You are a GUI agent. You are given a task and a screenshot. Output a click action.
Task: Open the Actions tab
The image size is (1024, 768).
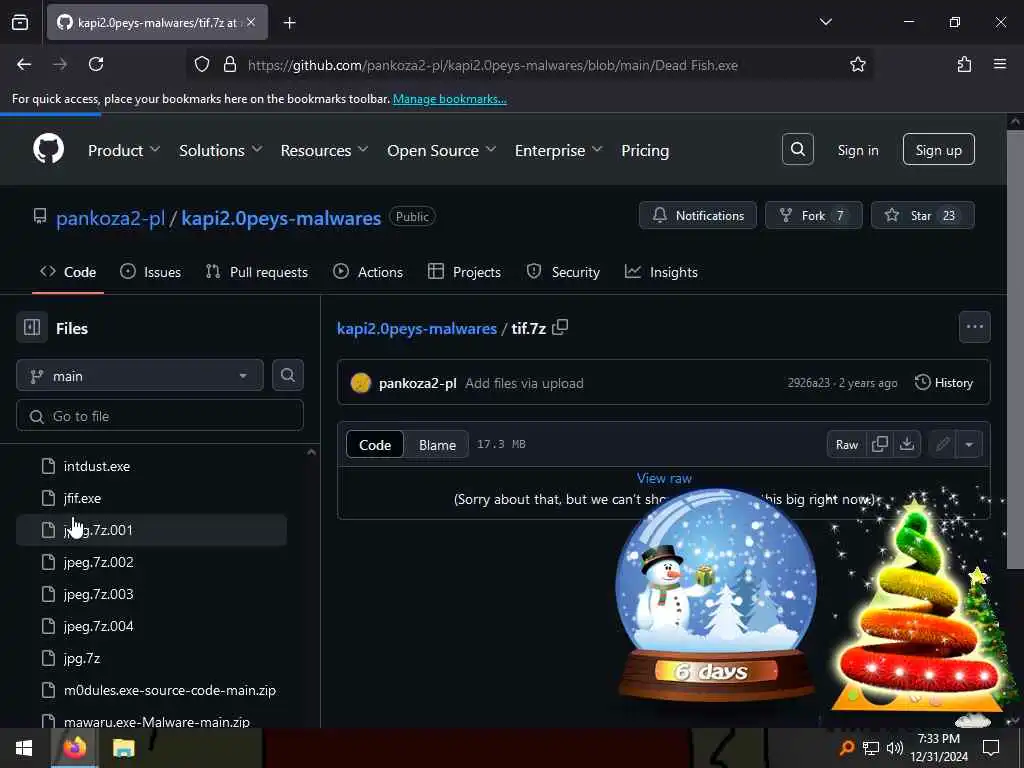coord(368,272)
